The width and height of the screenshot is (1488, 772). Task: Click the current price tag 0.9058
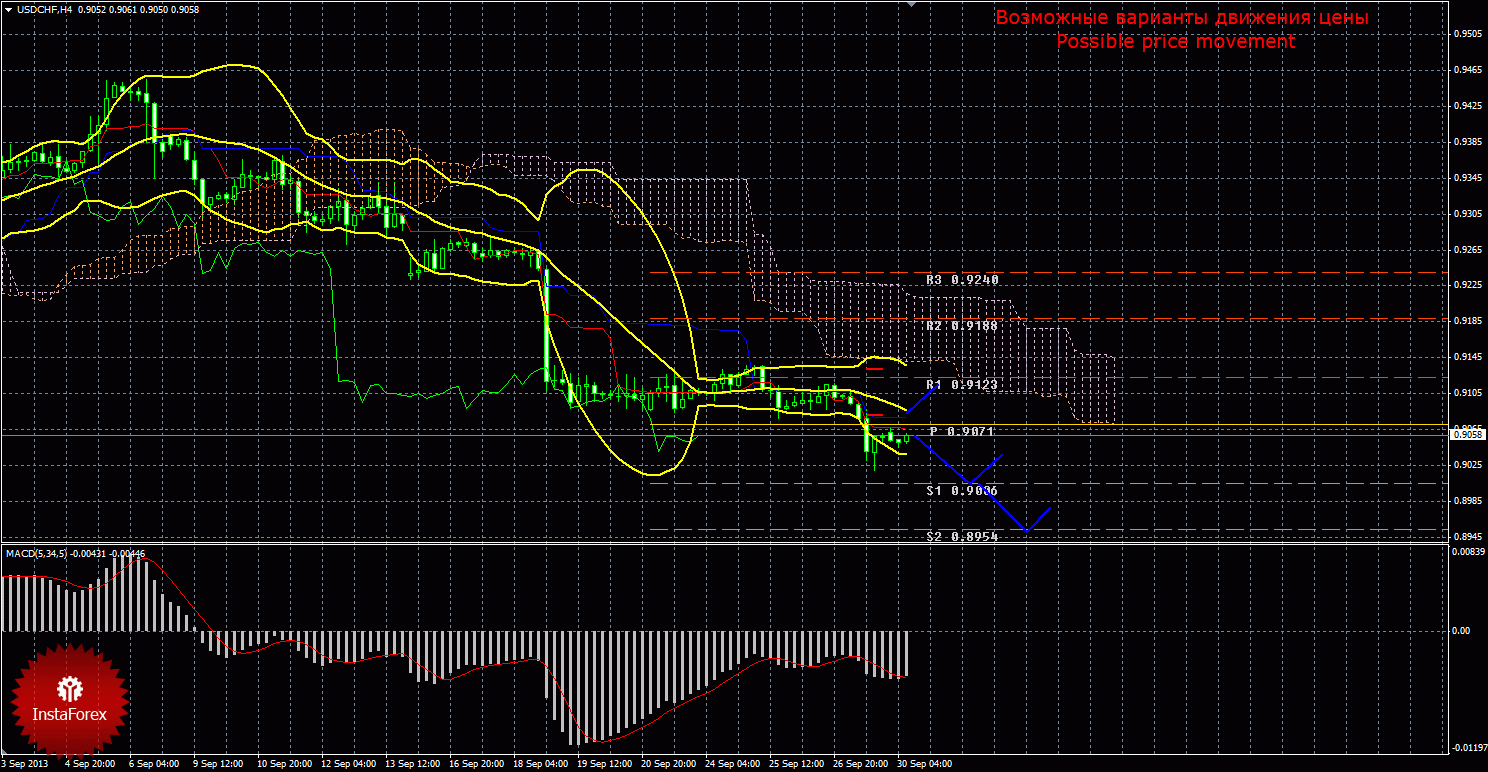[1468, 435]
